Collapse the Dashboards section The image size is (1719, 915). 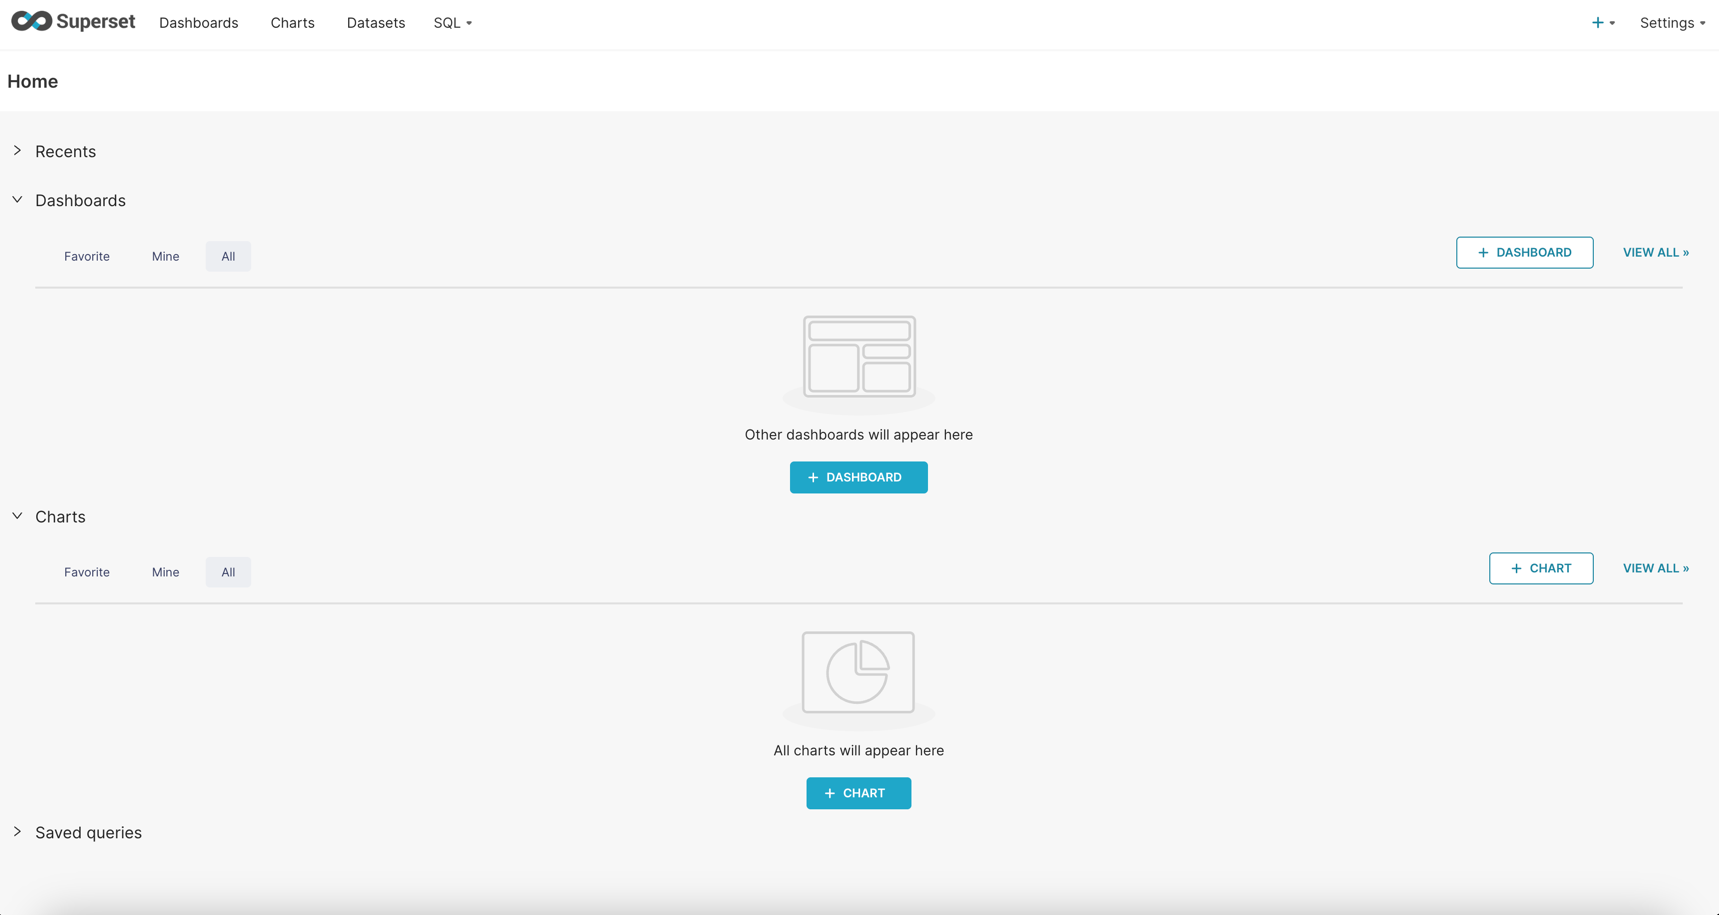pos(16,199)
